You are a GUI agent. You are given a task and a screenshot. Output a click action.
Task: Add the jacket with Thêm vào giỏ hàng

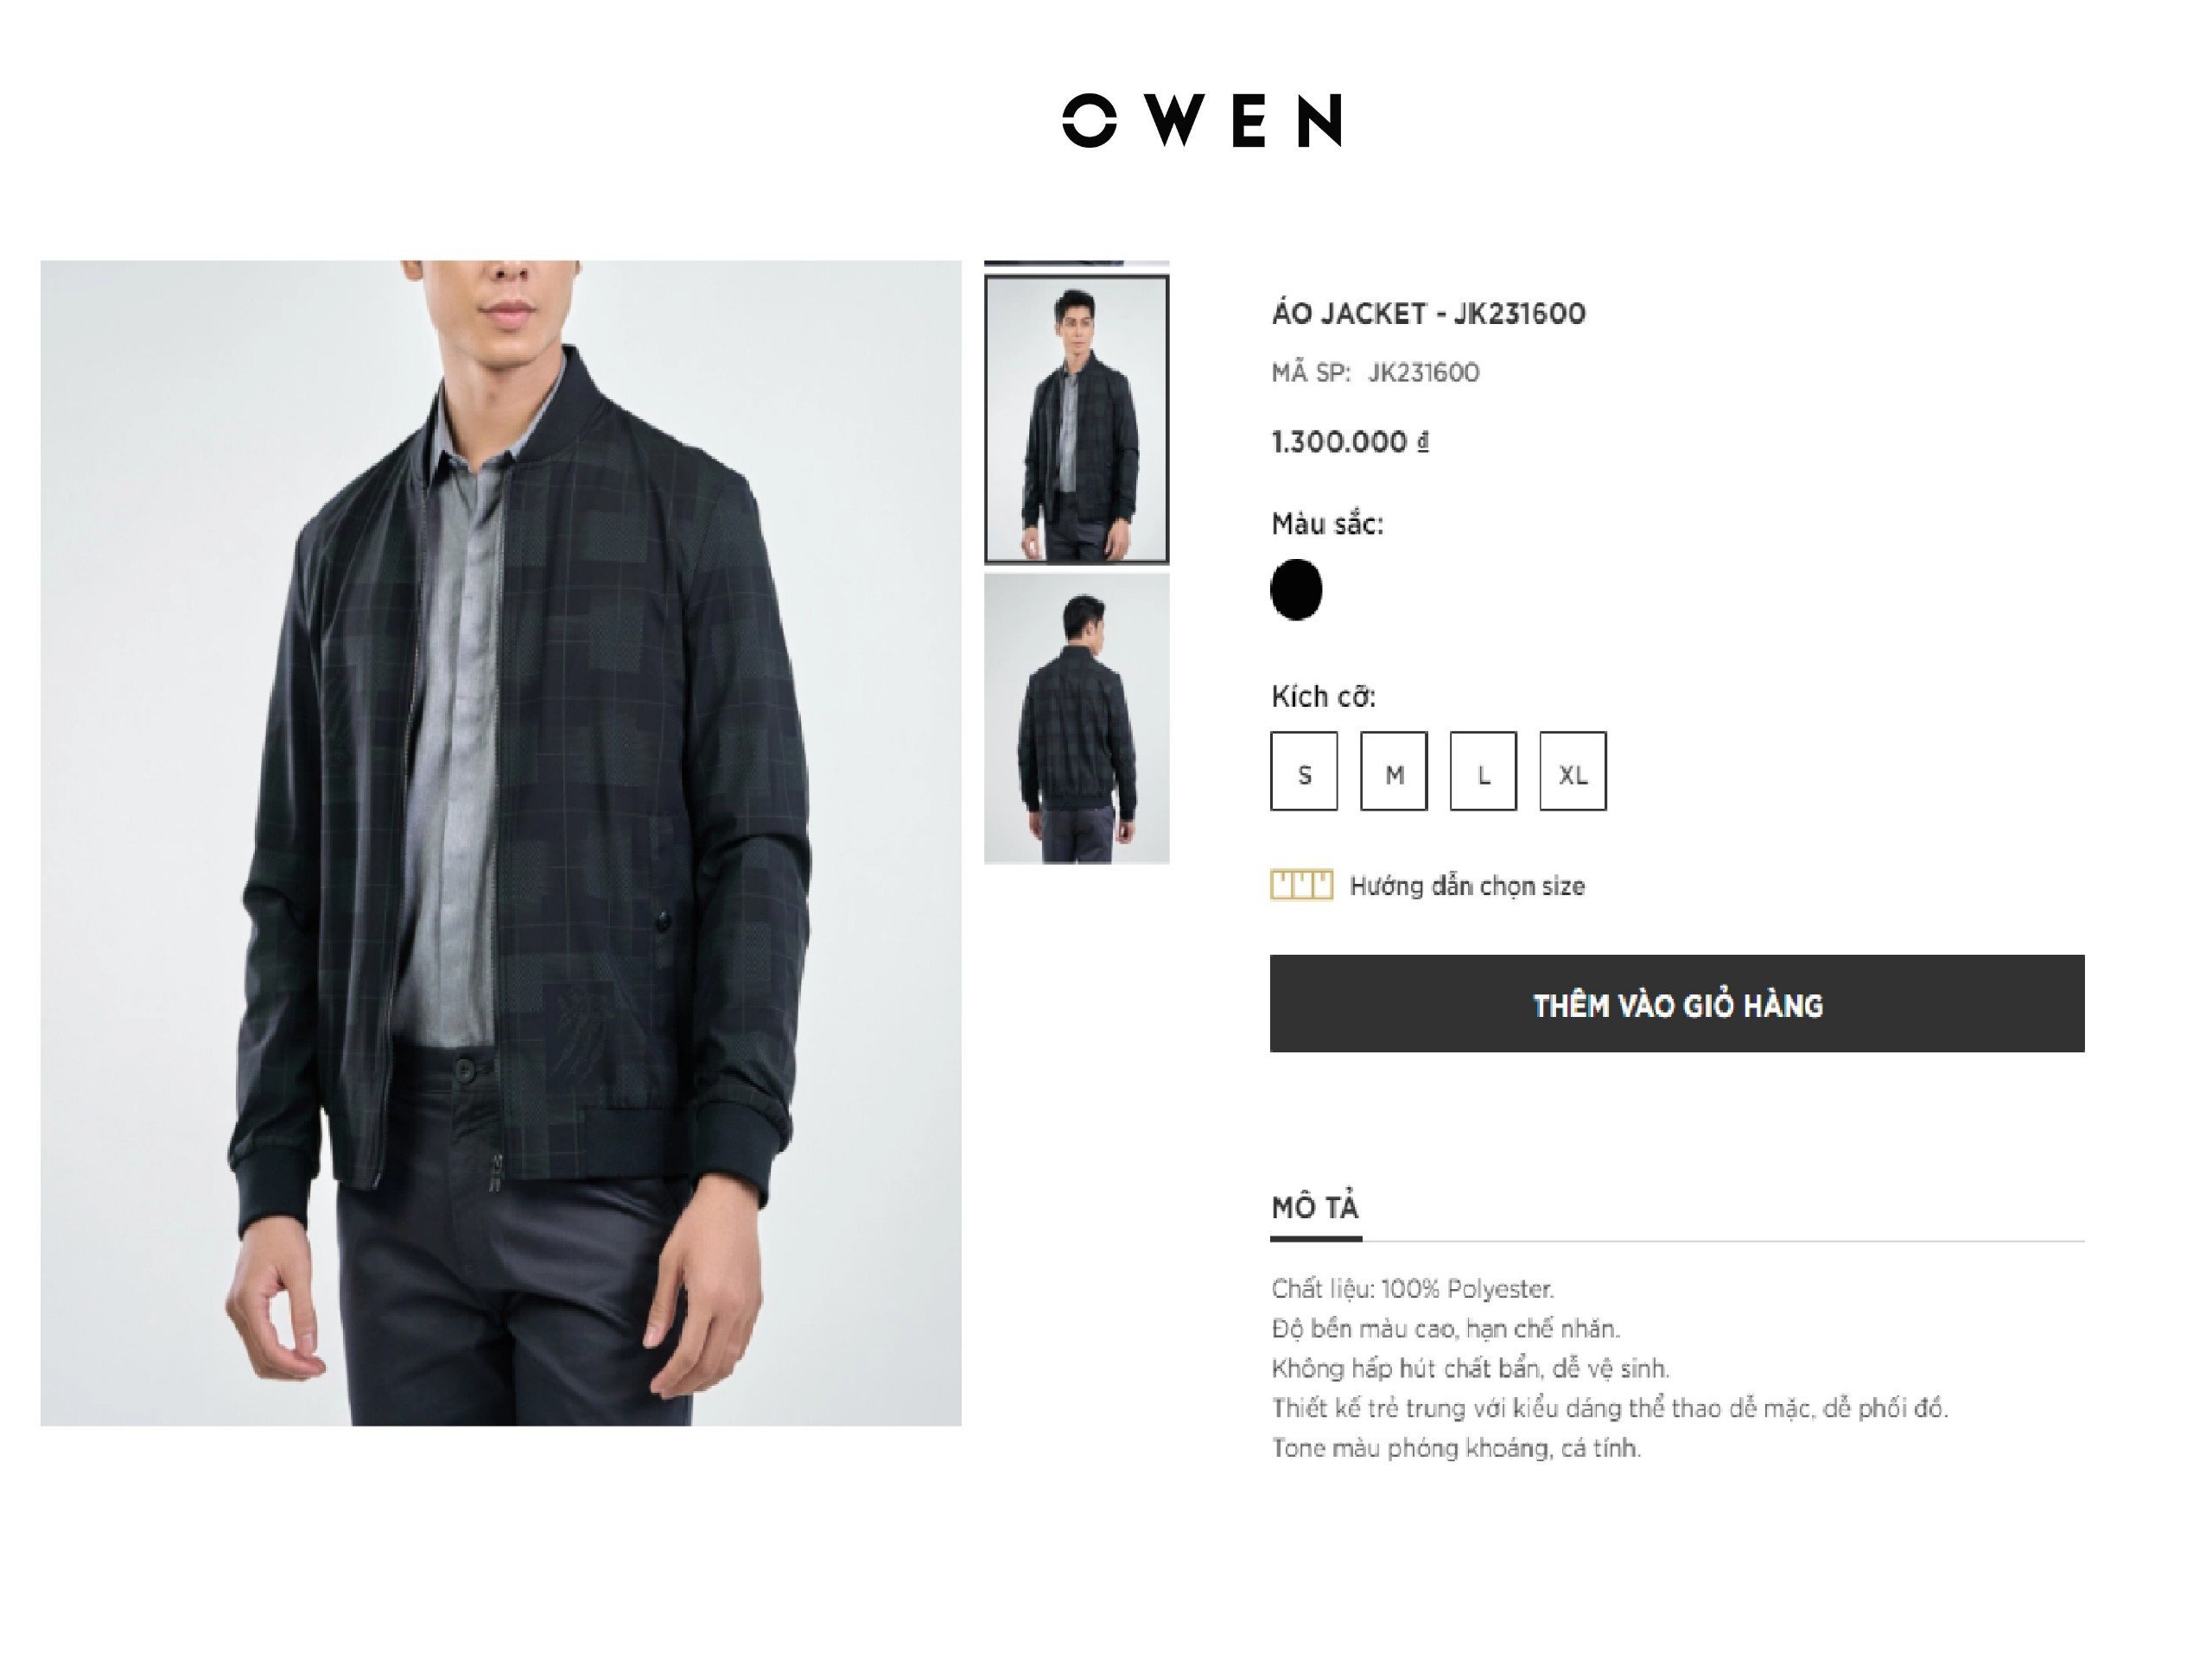click(x=1677, y=1004)
